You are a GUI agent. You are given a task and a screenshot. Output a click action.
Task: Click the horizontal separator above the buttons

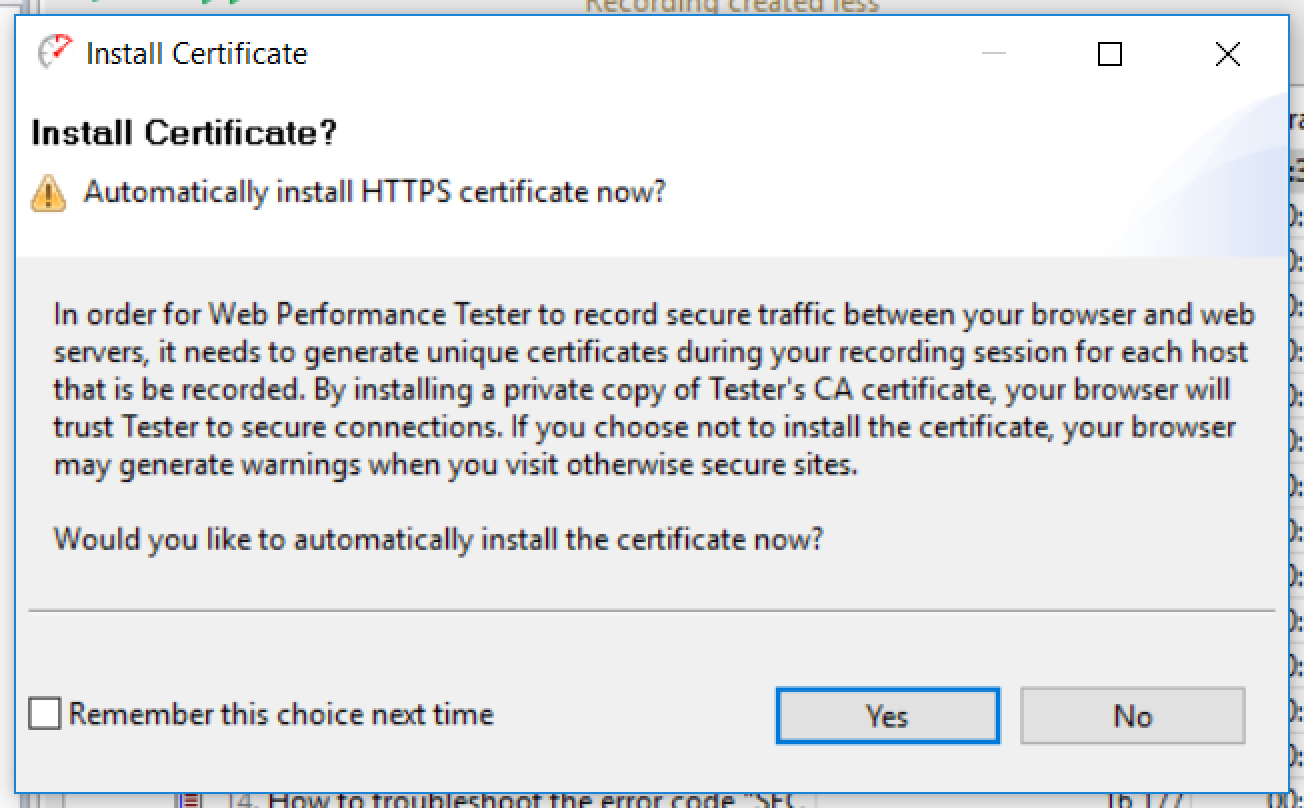point(652,610)
